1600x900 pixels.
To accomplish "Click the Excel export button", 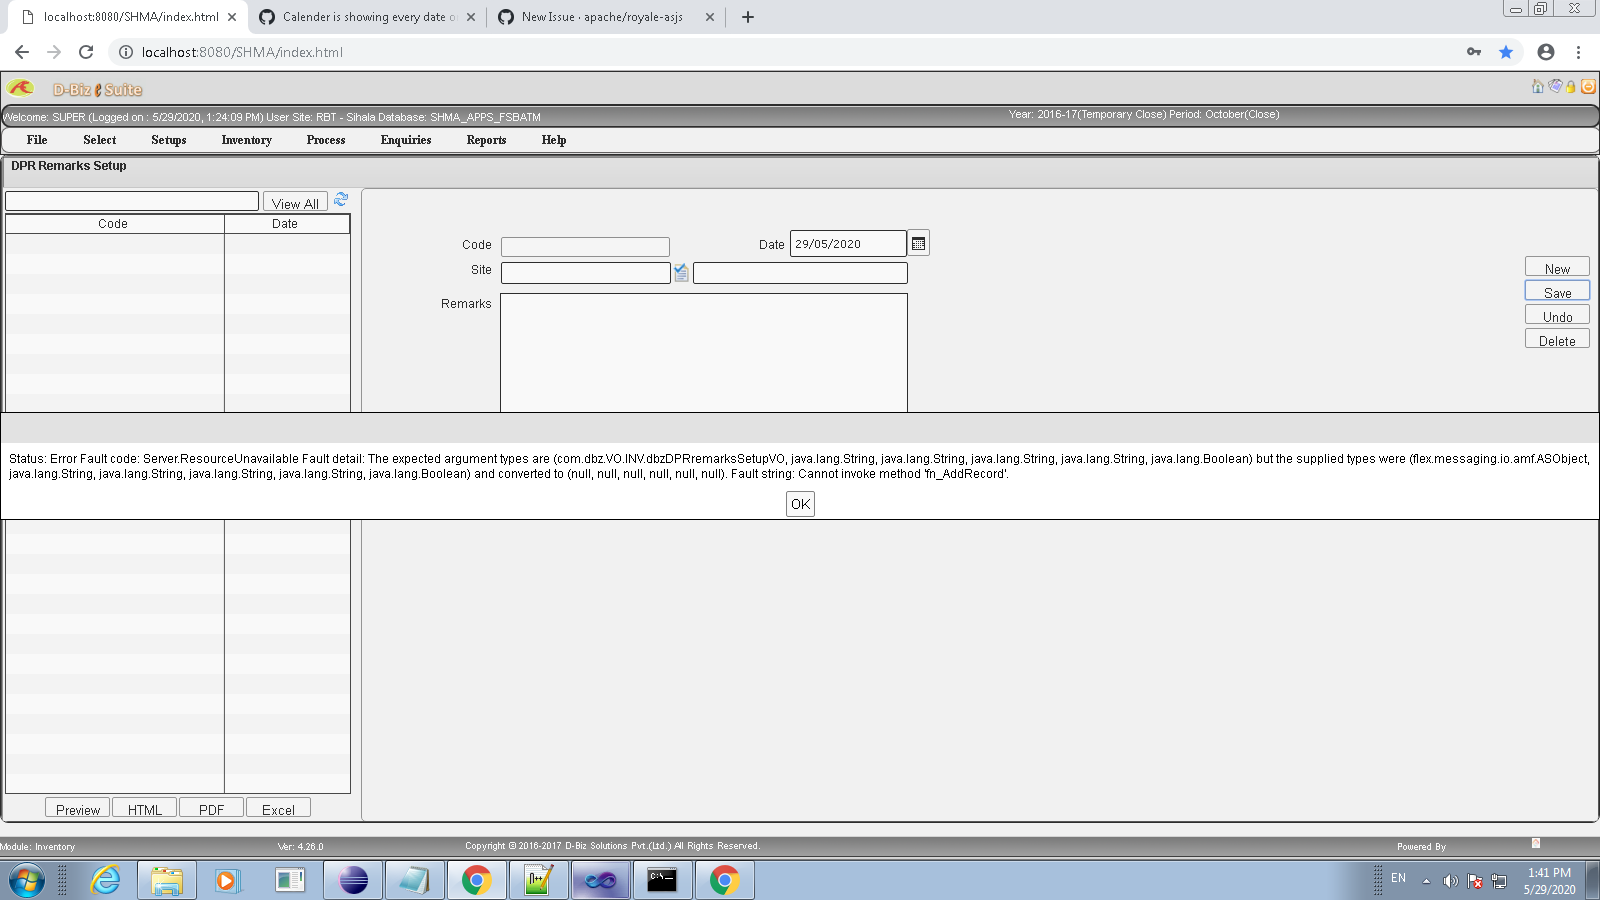I will [x=278, y=808].
